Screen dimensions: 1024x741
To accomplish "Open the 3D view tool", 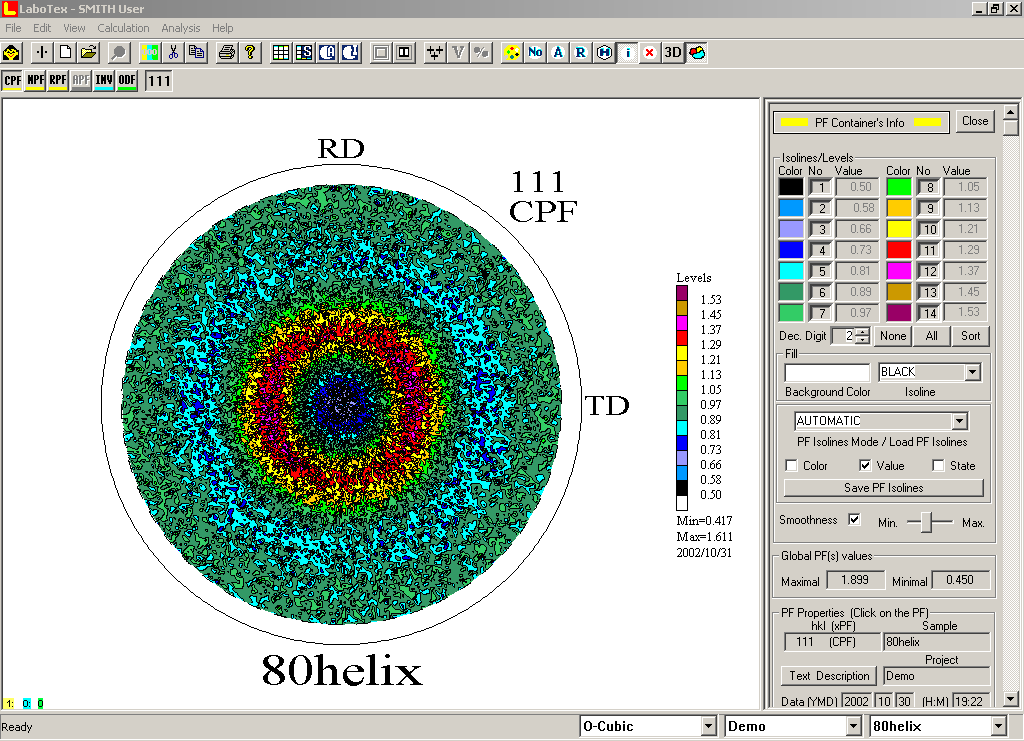I will pos(673,52).
